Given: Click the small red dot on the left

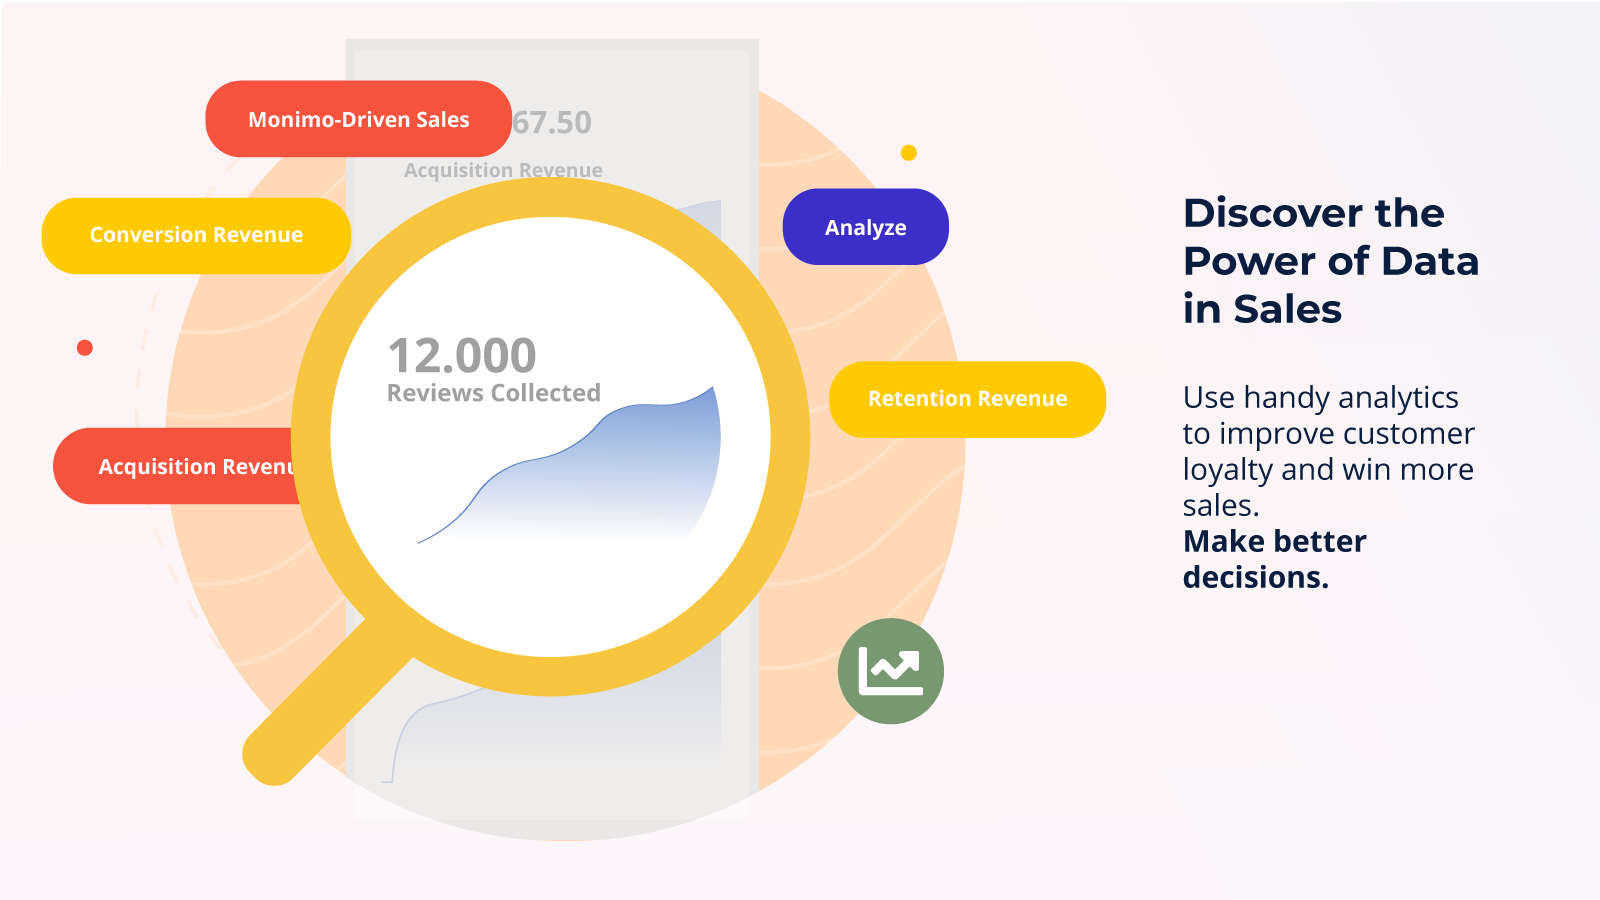Looking at the screenshot, I should (85, 348).
